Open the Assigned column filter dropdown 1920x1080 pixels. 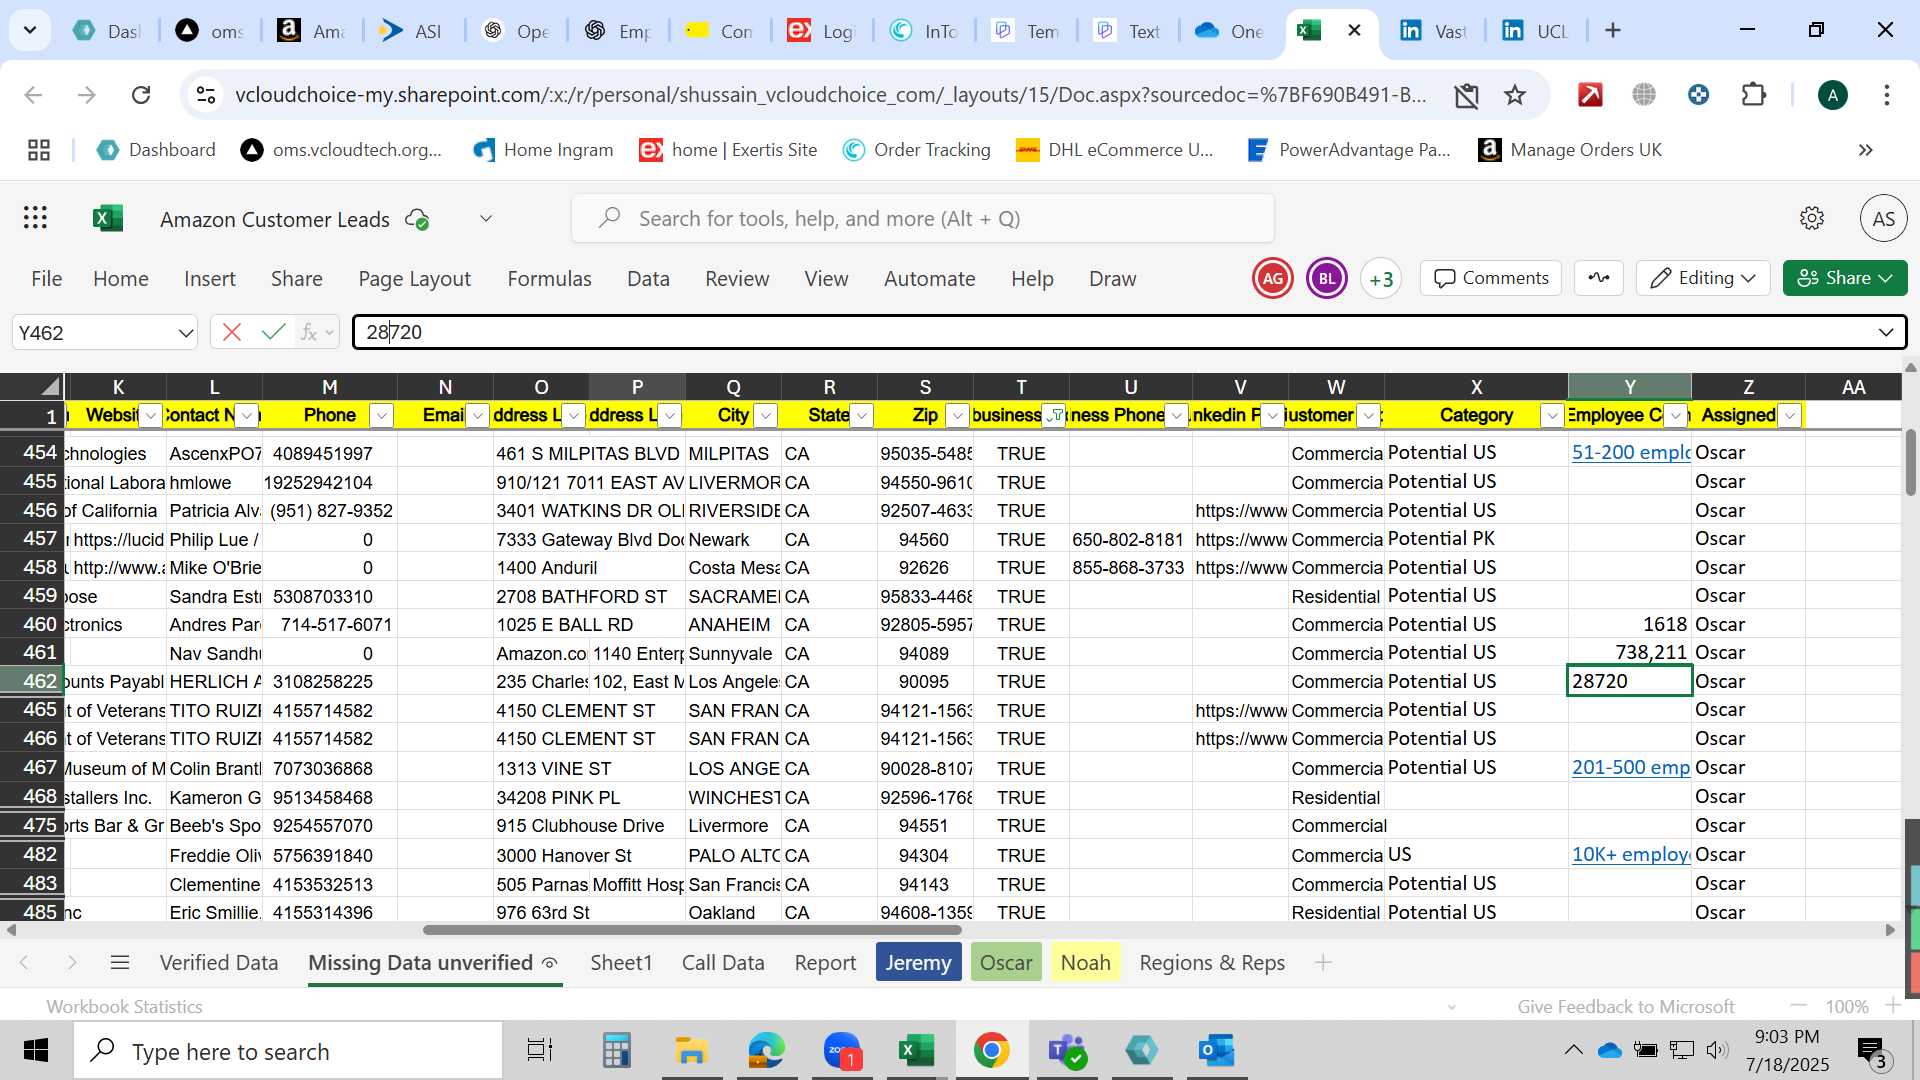pos(1790,415)
